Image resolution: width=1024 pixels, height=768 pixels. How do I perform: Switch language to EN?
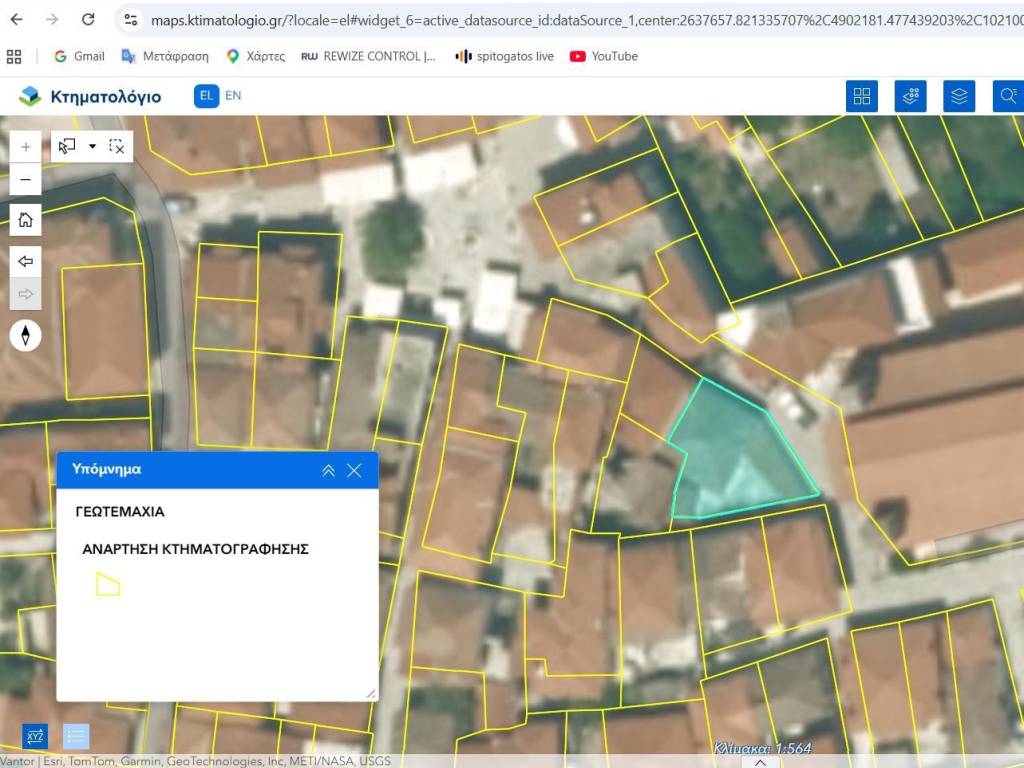click(233, 96)
